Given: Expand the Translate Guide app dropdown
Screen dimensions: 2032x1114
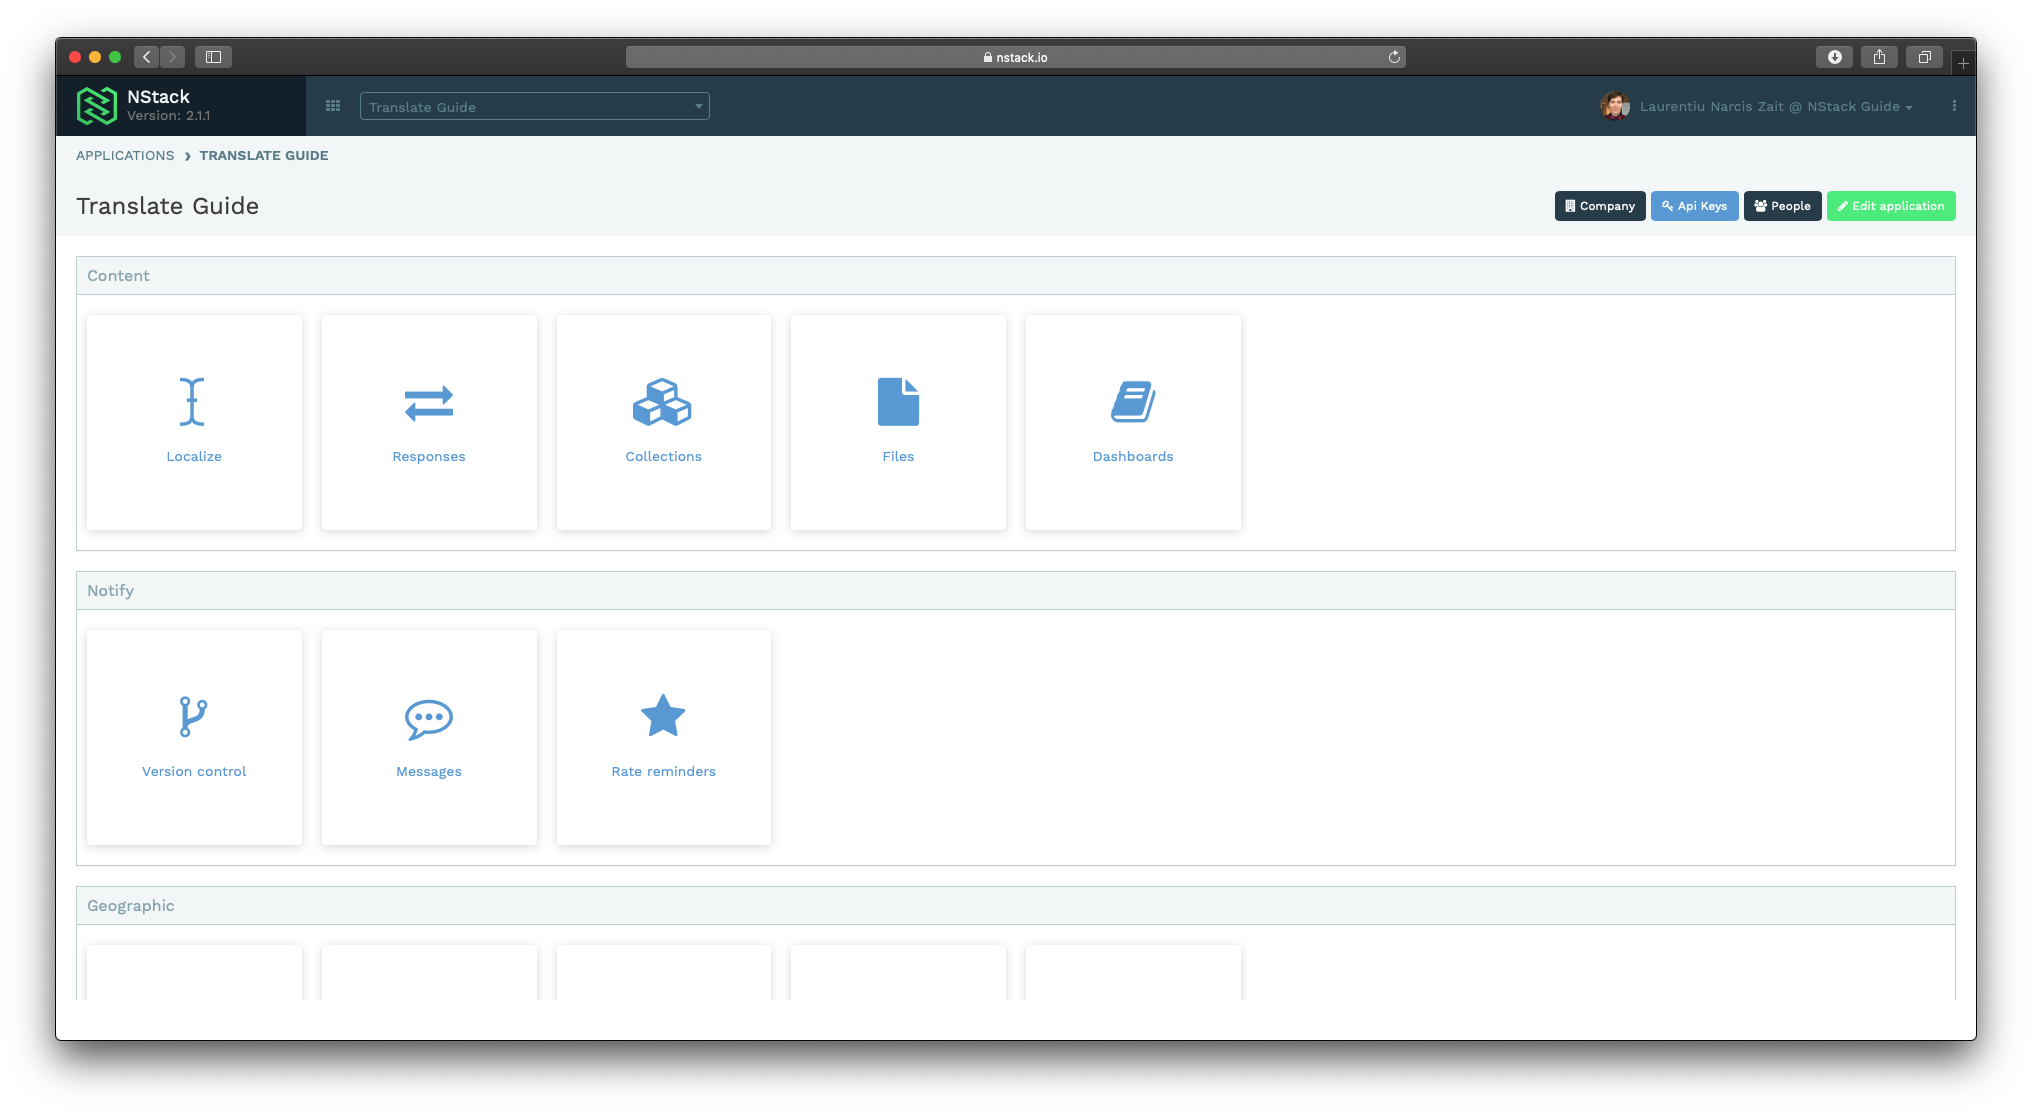Looking at the screenshot, I should (698, 107).
